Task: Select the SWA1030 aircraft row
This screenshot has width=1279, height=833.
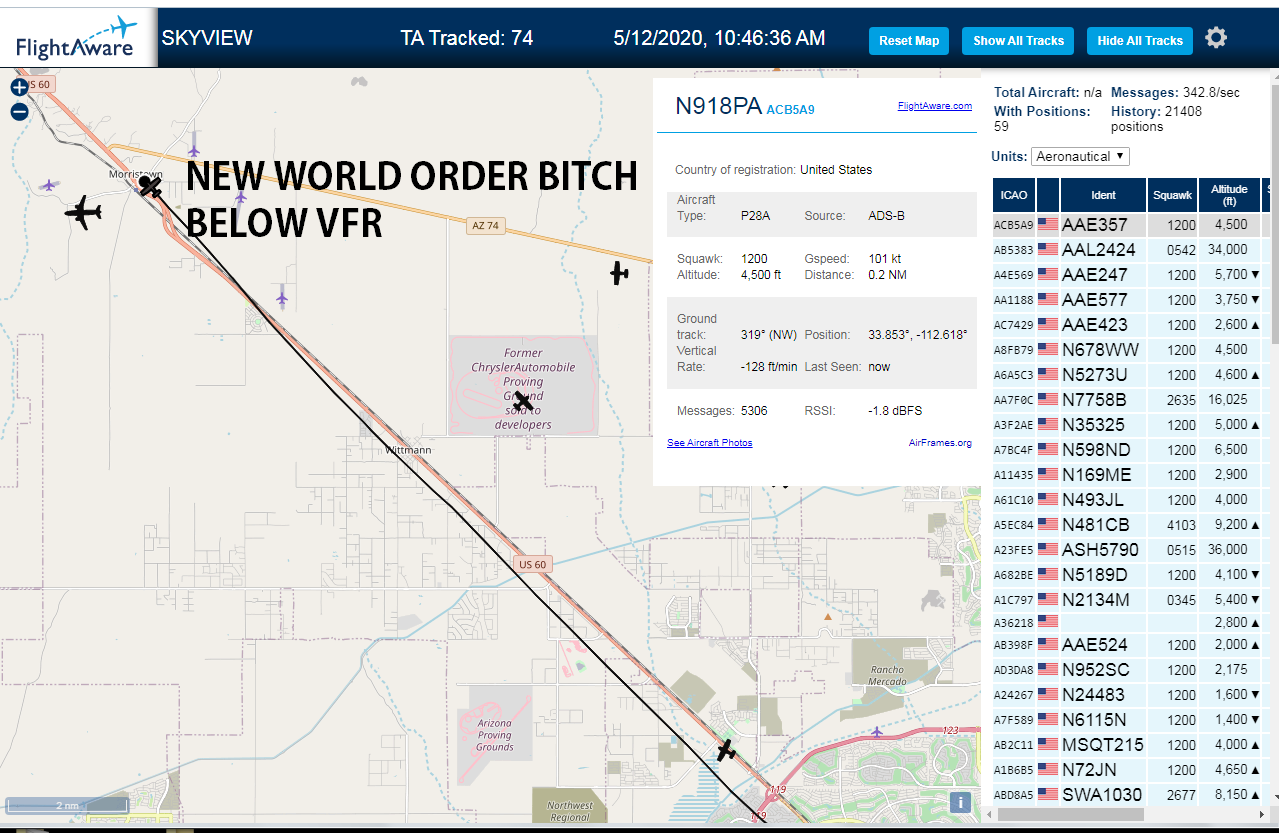Action: [x=1131, y=795]
